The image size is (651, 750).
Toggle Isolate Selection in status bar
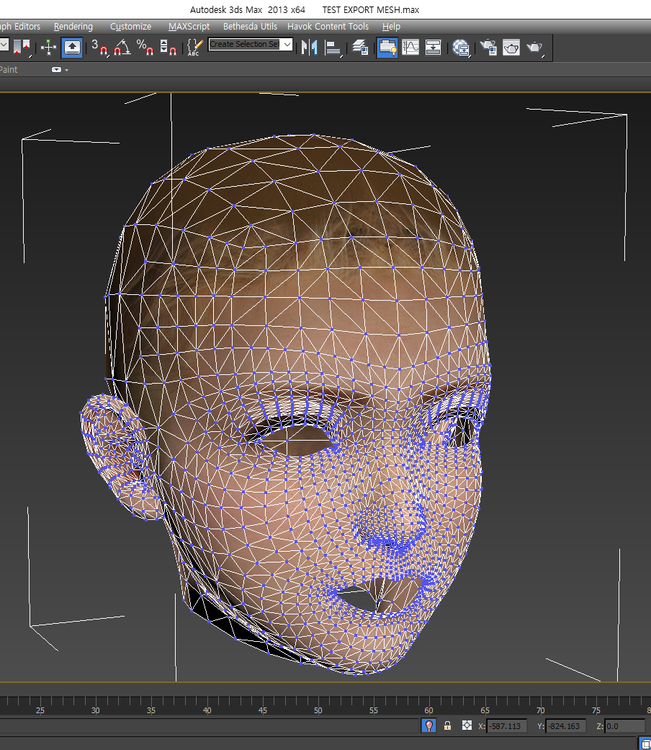click(x=429, y=726)
